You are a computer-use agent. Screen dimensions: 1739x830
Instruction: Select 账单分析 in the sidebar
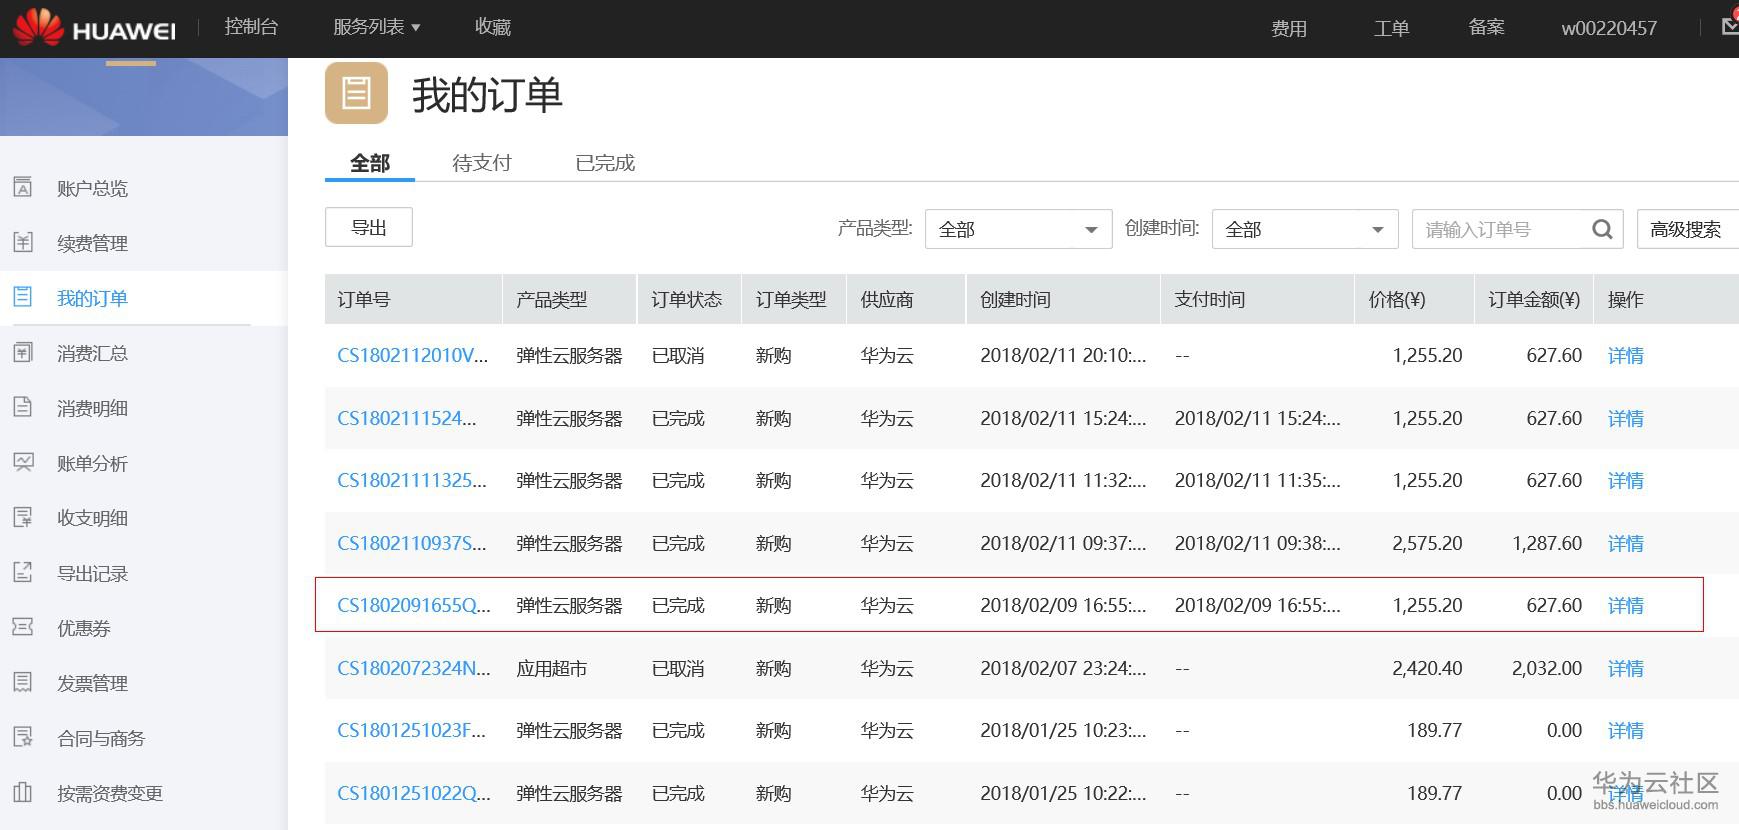click(x=92, y=463)
